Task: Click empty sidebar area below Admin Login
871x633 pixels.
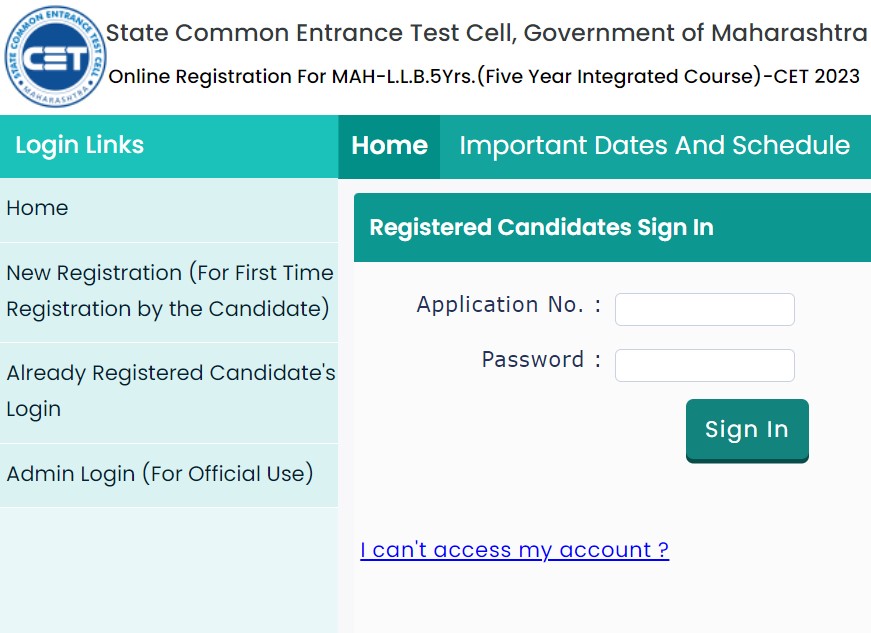Action: click(x=169, y=570)
